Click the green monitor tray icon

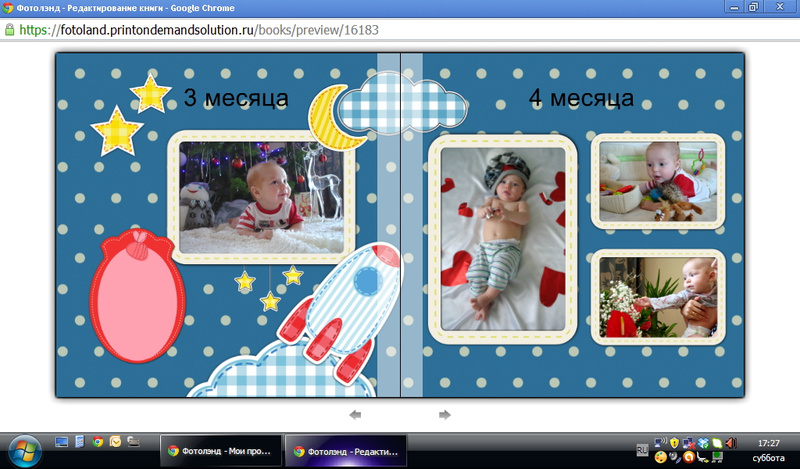tap(717, 457)
